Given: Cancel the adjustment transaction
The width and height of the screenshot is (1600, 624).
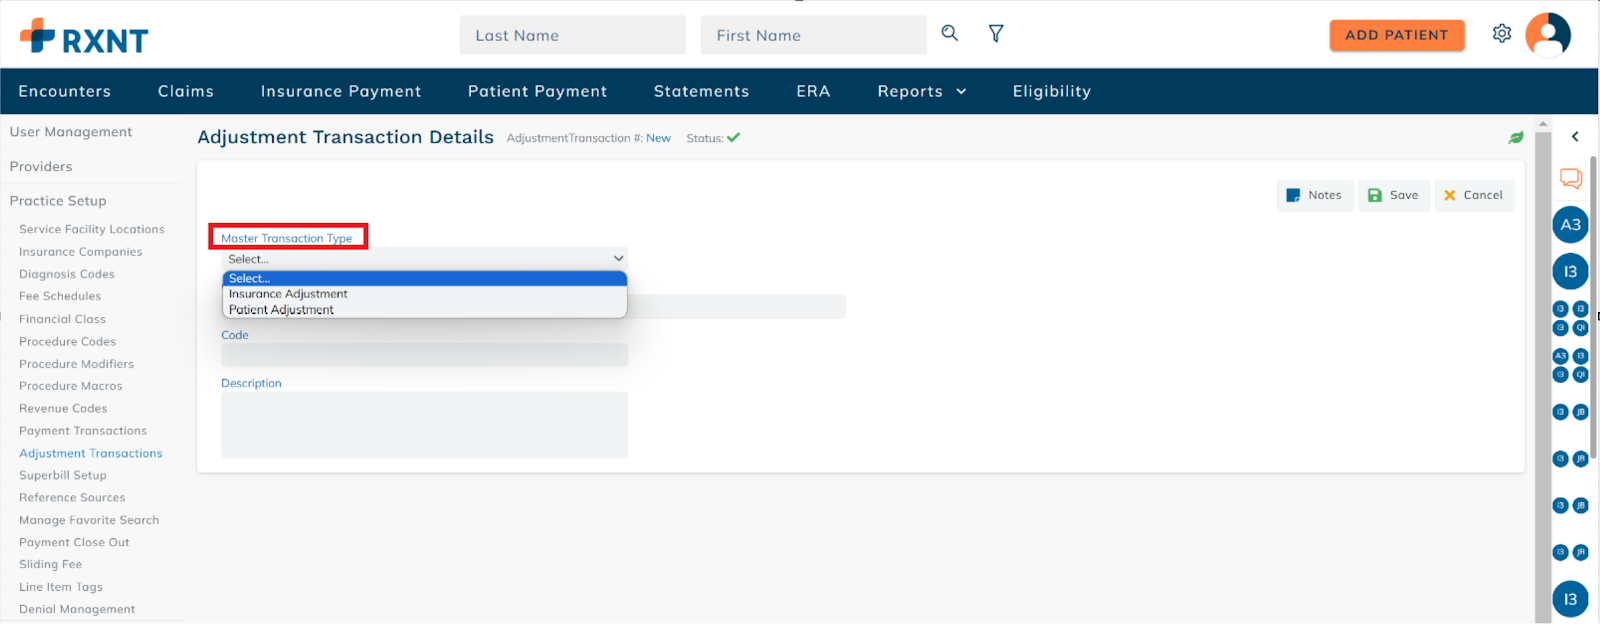Looking at the screenshot, I should [1473, 195].
